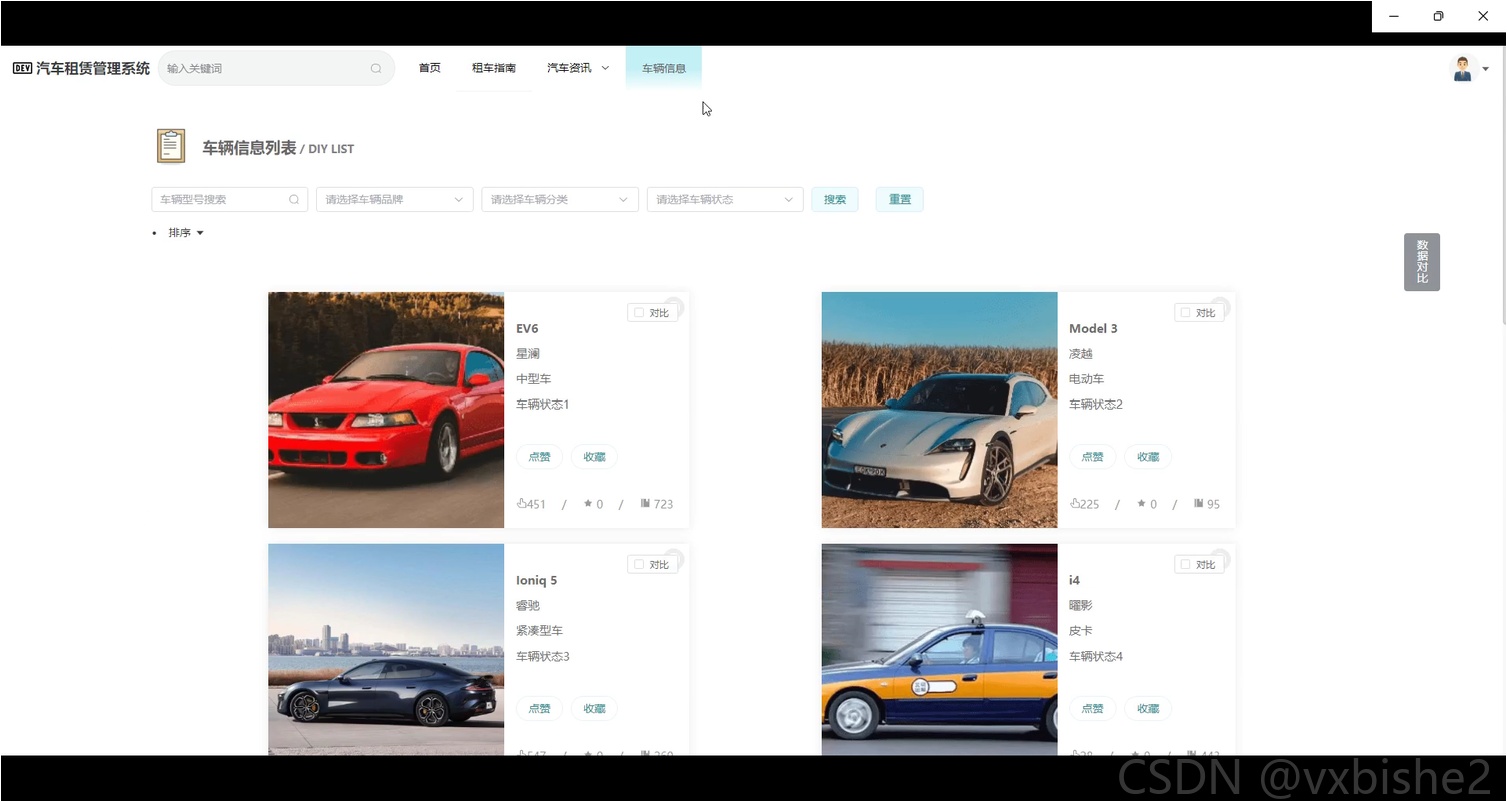
Task: Tick the 对比 checkbox on the Ioniq 5 card
Action: click(x=639, y=565)
